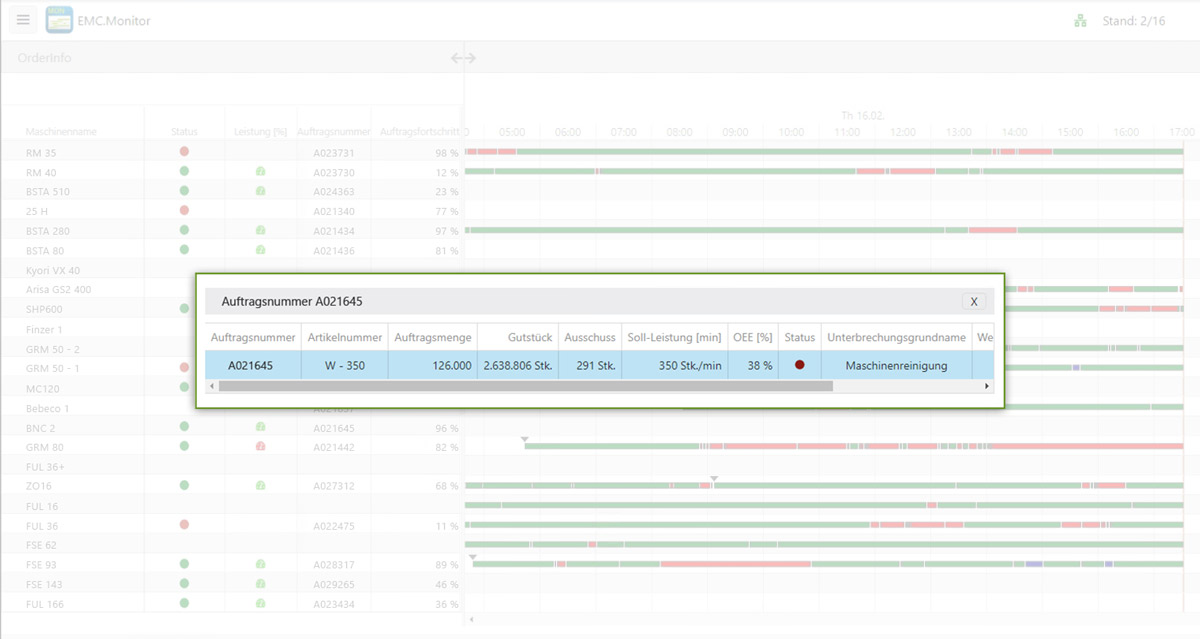Click the double-arrow panel resize icon
The height and width of the screenshot is (639, 1200).
click(x=463, y=58)
